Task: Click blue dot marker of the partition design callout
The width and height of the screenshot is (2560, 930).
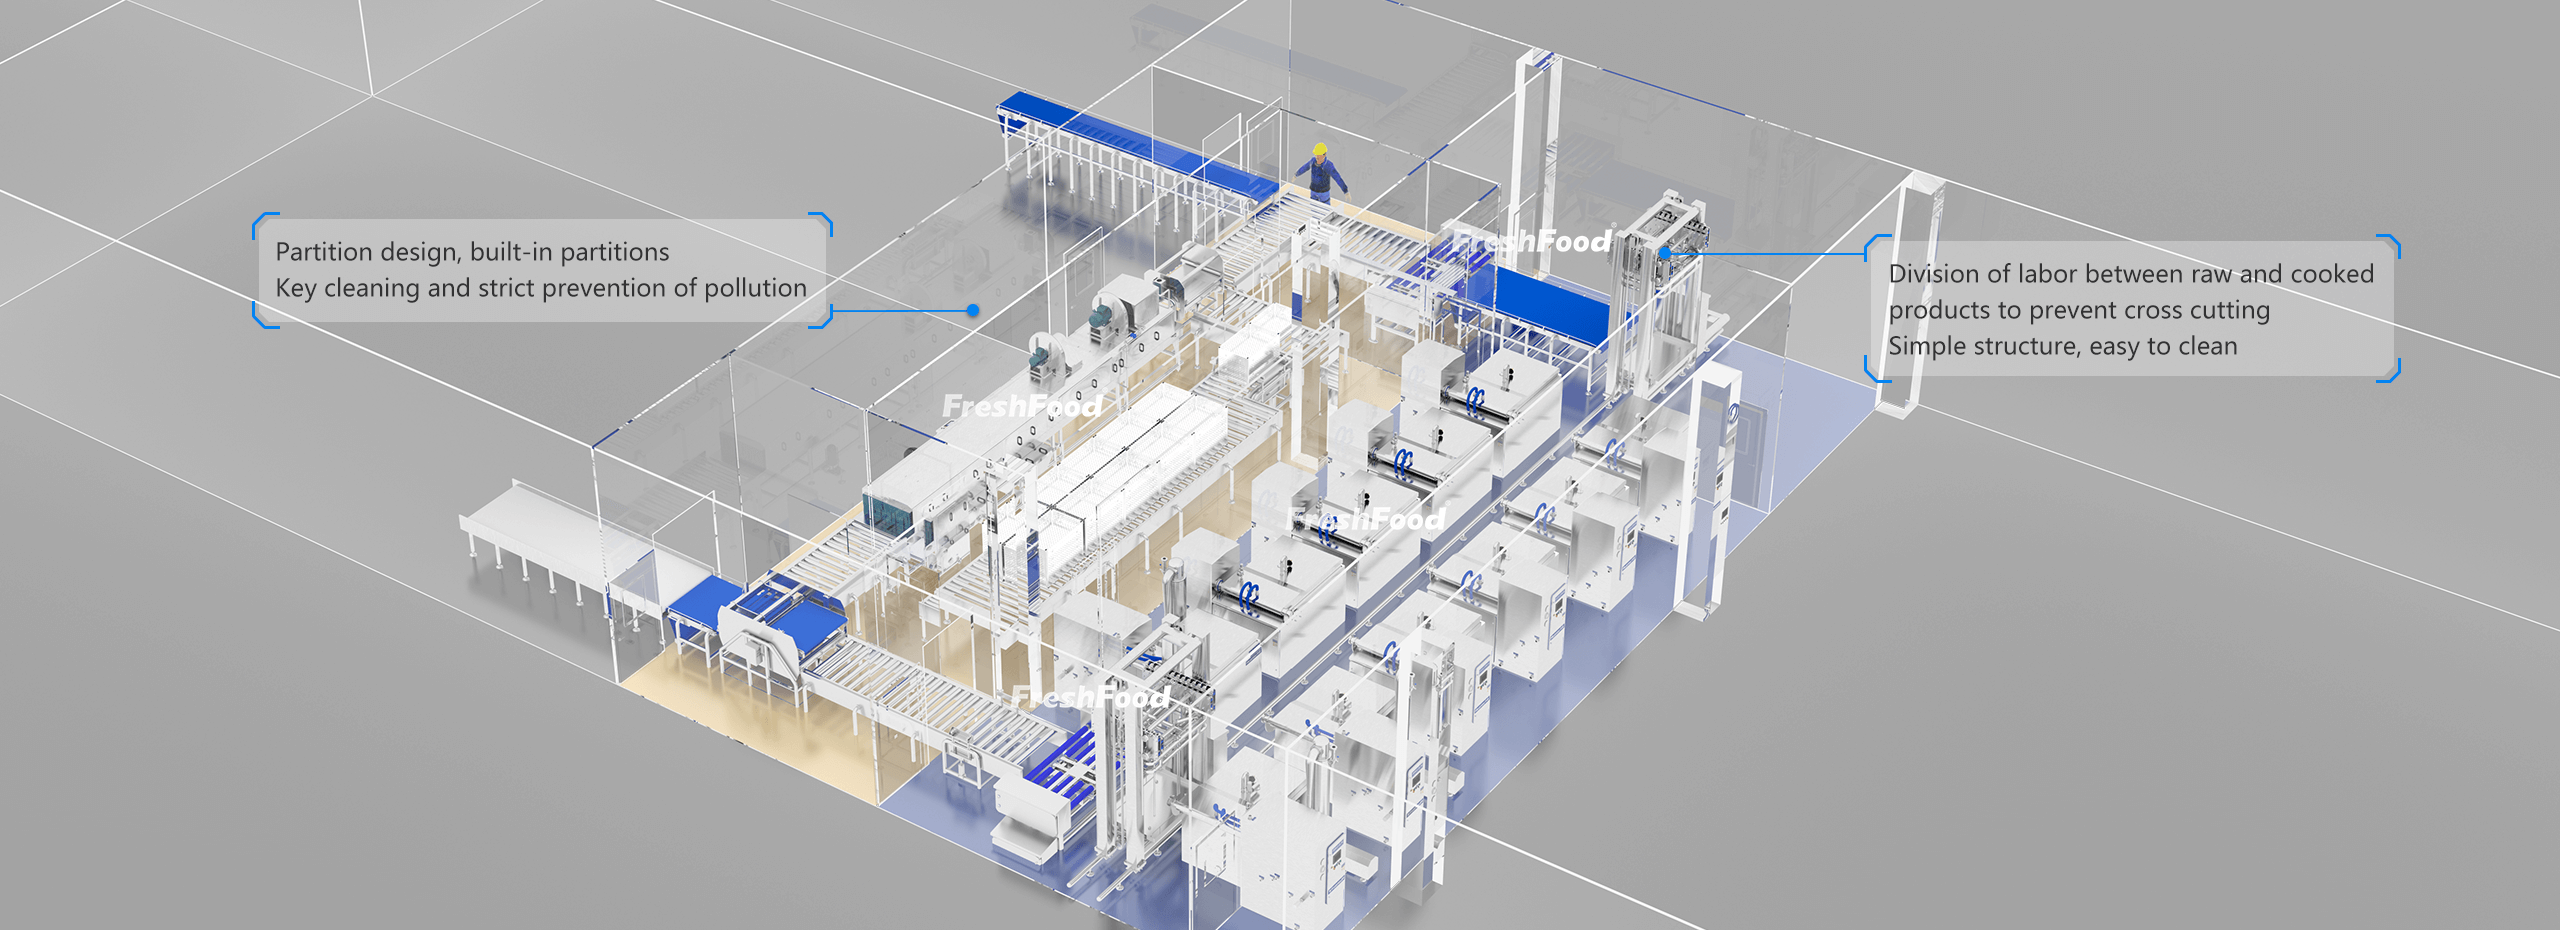Action: pos(973,310)
